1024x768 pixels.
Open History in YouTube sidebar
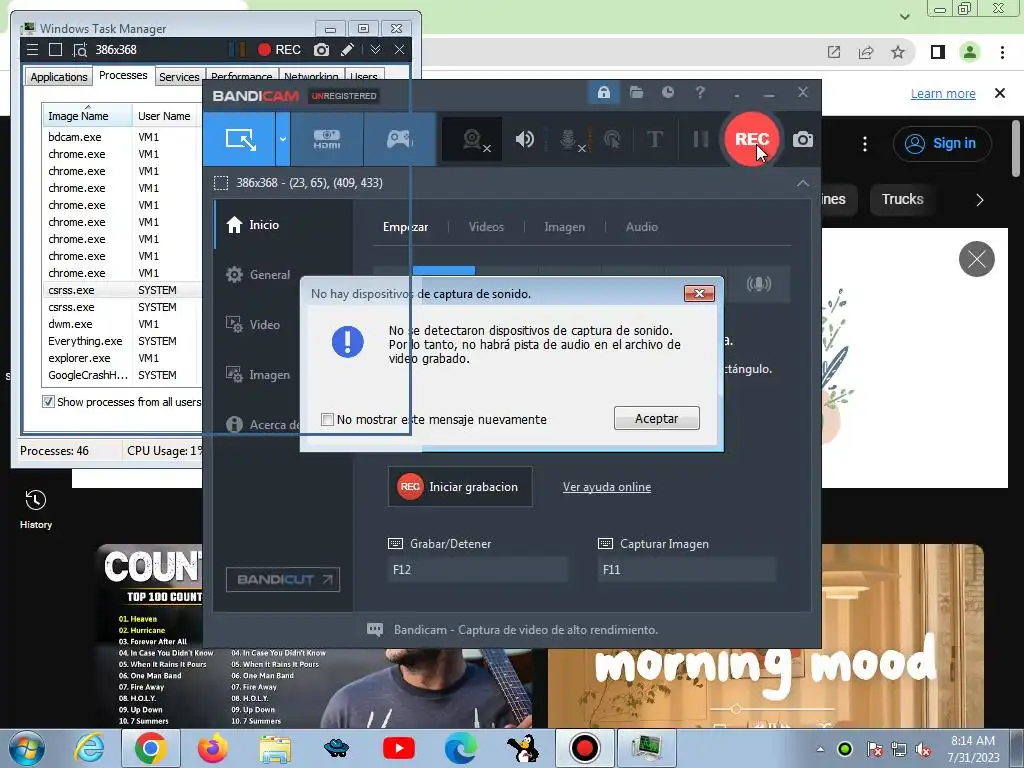click(x=35, y=510)
